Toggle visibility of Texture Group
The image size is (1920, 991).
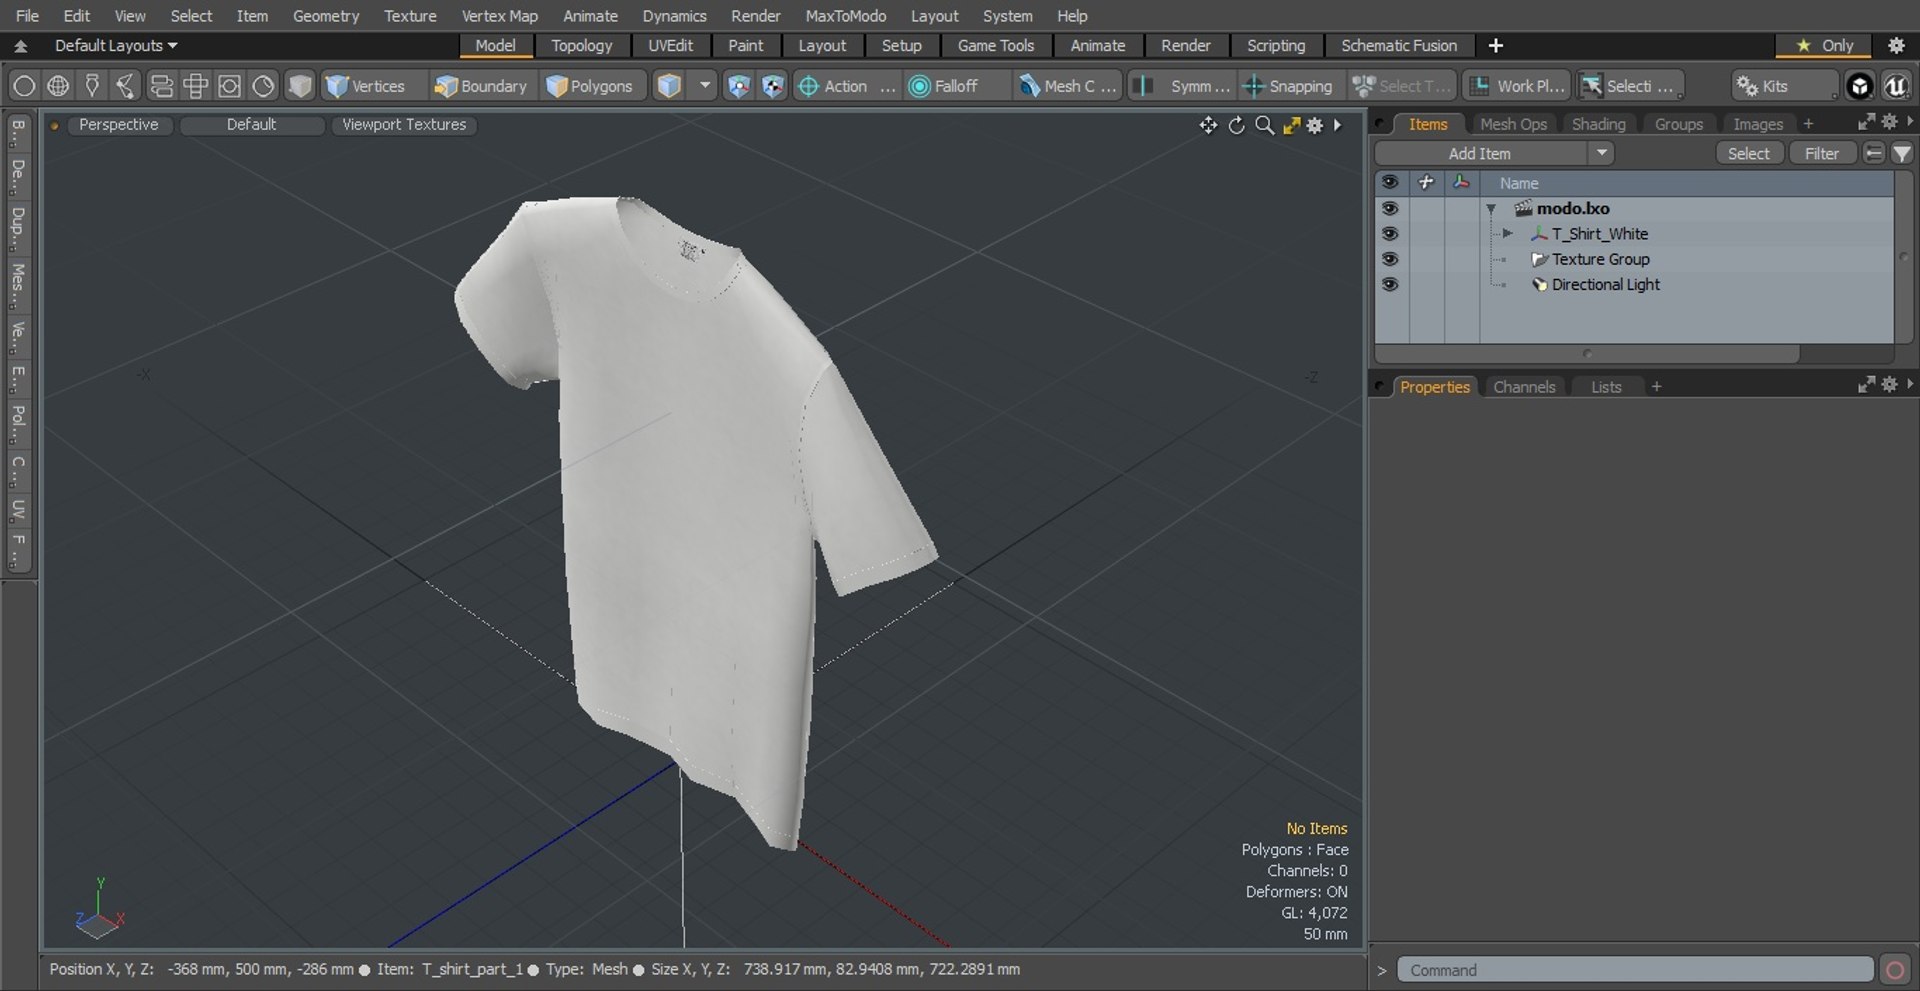pyautogui.click(x=1390, y=259)
